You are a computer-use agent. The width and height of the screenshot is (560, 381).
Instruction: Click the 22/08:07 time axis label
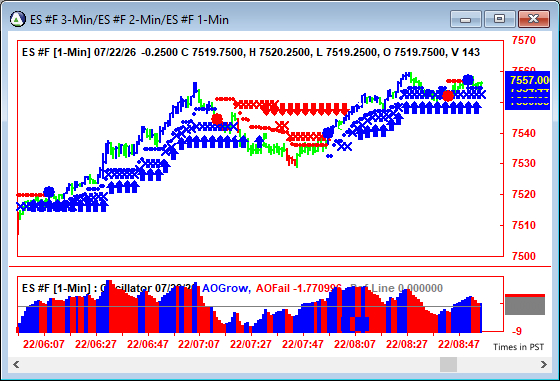click(355, 344)
